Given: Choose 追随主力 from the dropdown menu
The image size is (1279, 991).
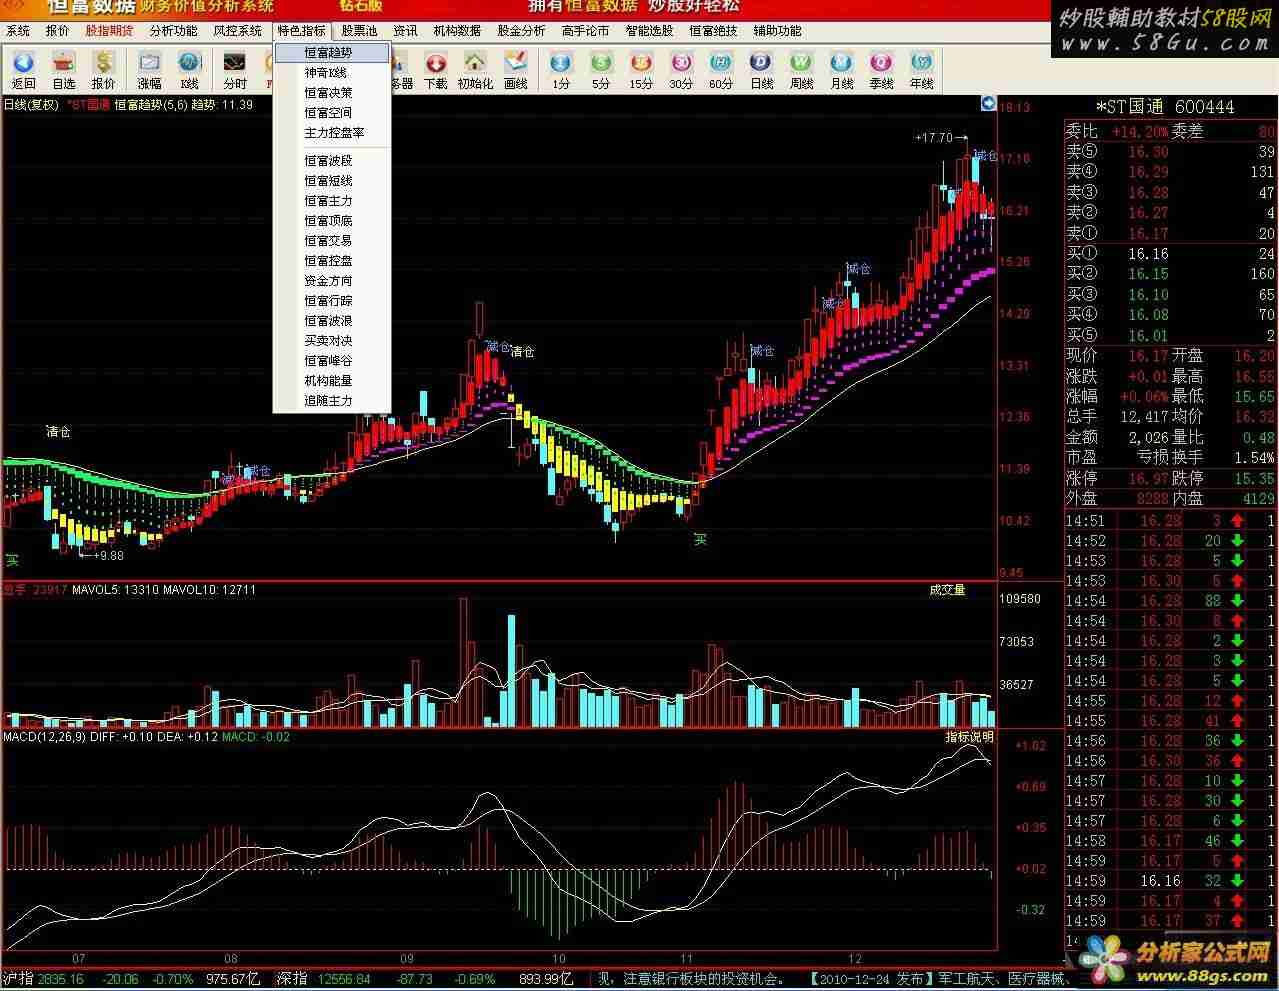Looking at the screenshot, I should [332, 401].
